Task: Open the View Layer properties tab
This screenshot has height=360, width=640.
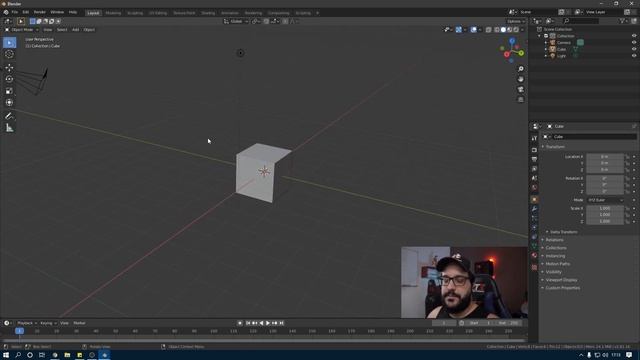Action: (x=534, y=169)
